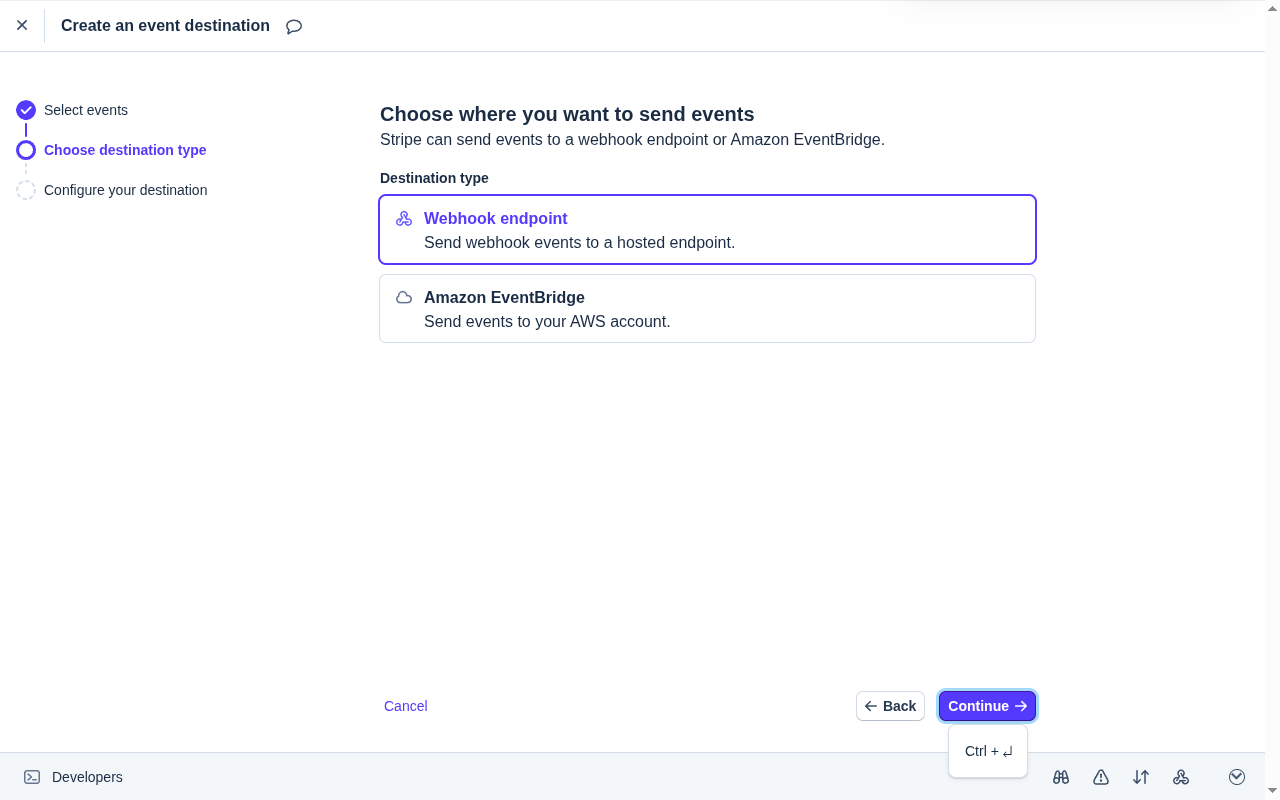Image resolution: width=1280 pixels, height=800 pixels.
Task: Choose Amazon EventBridge as destination type
Action: [x=707, y=309]
